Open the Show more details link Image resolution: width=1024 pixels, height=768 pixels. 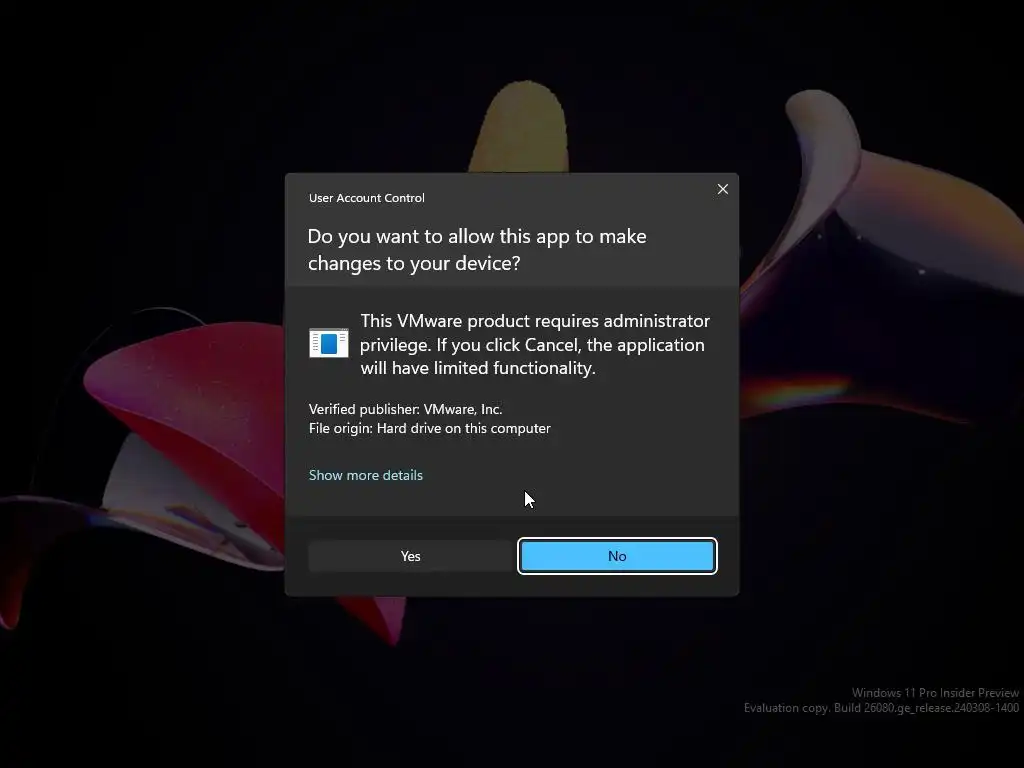pos(366,475)
